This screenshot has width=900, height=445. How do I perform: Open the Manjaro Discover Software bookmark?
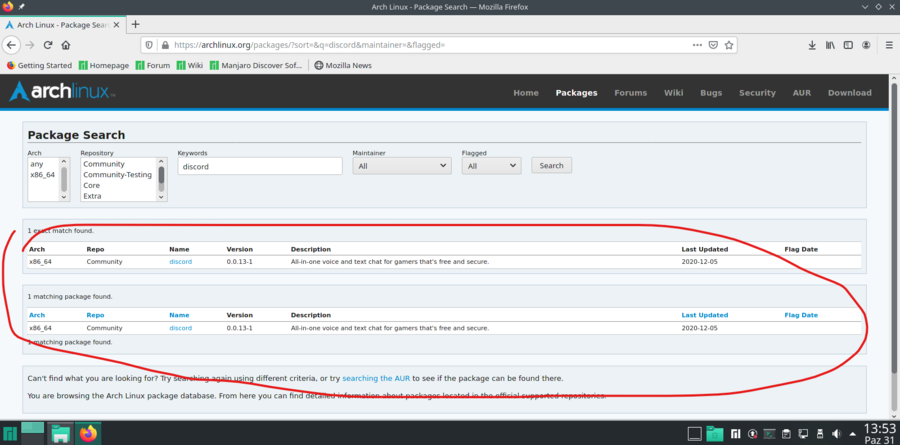point(256,65)
